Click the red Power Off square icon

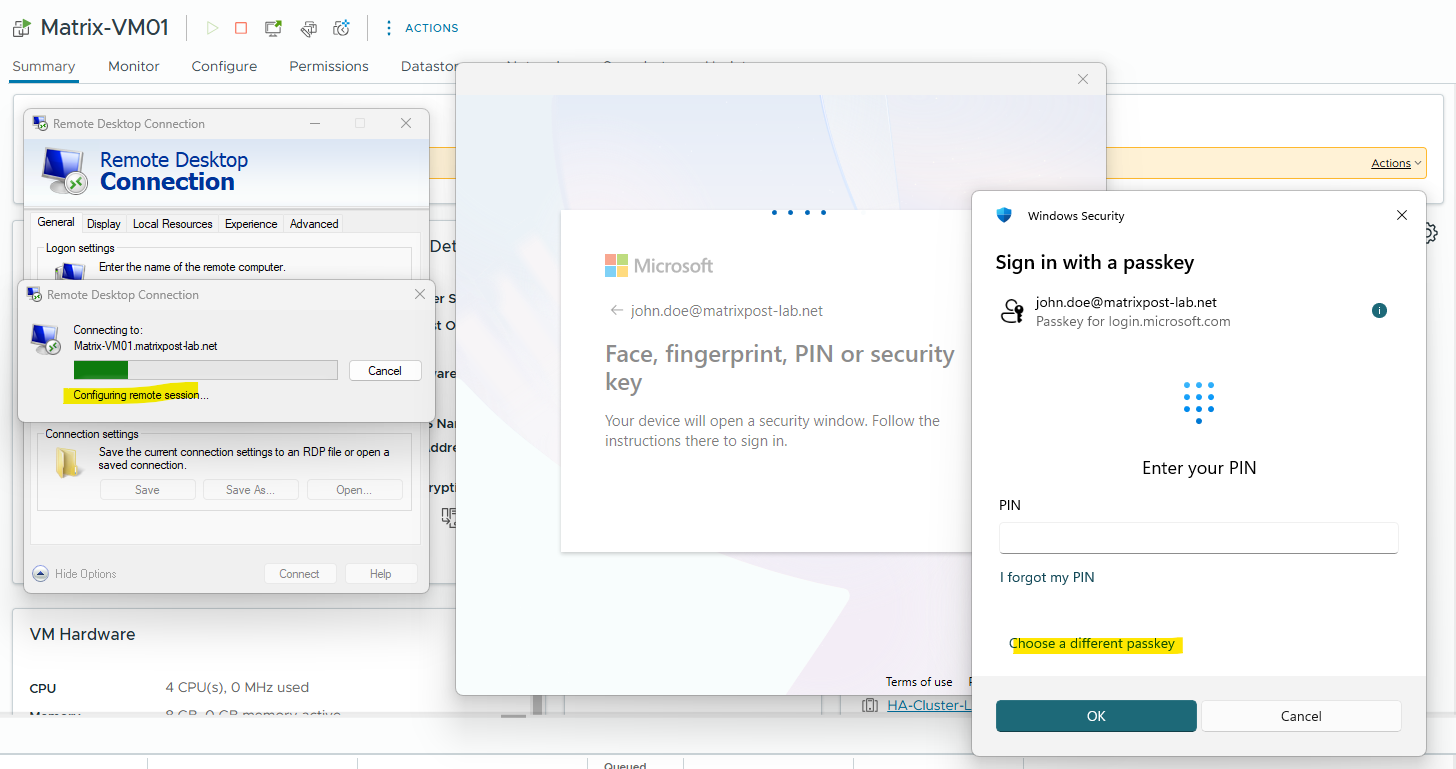[241, 28]
